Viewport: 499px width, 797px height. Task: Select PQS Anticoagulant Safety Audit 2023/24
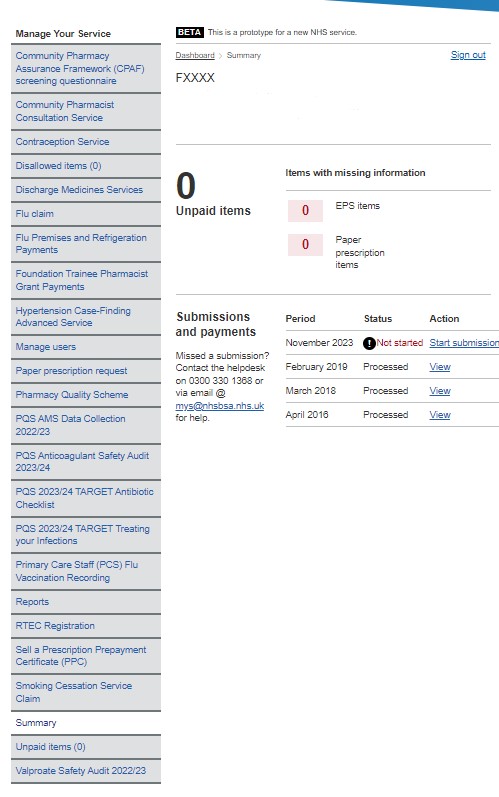coord(86,462)
